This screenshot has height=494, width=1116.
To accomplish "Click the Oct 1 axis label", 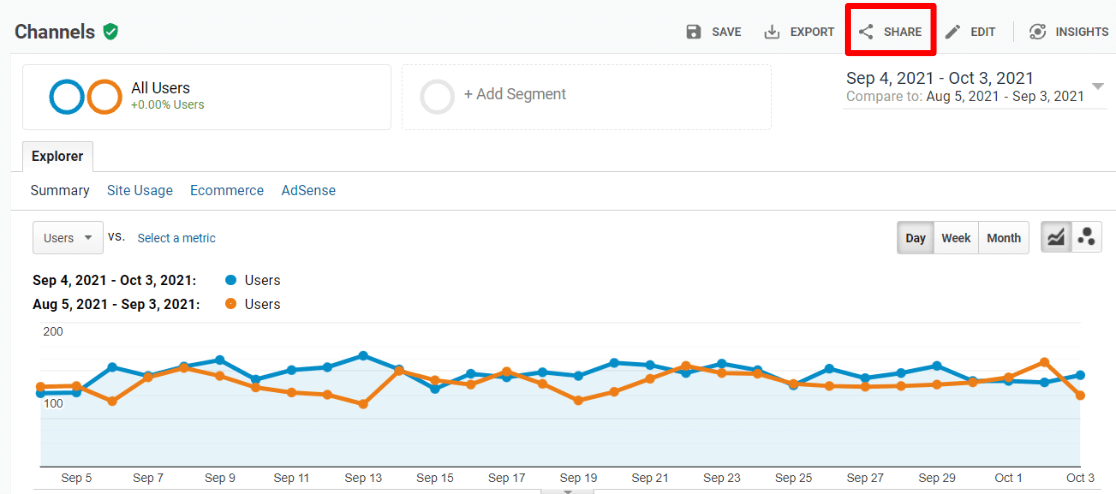I will (1008, 477).
